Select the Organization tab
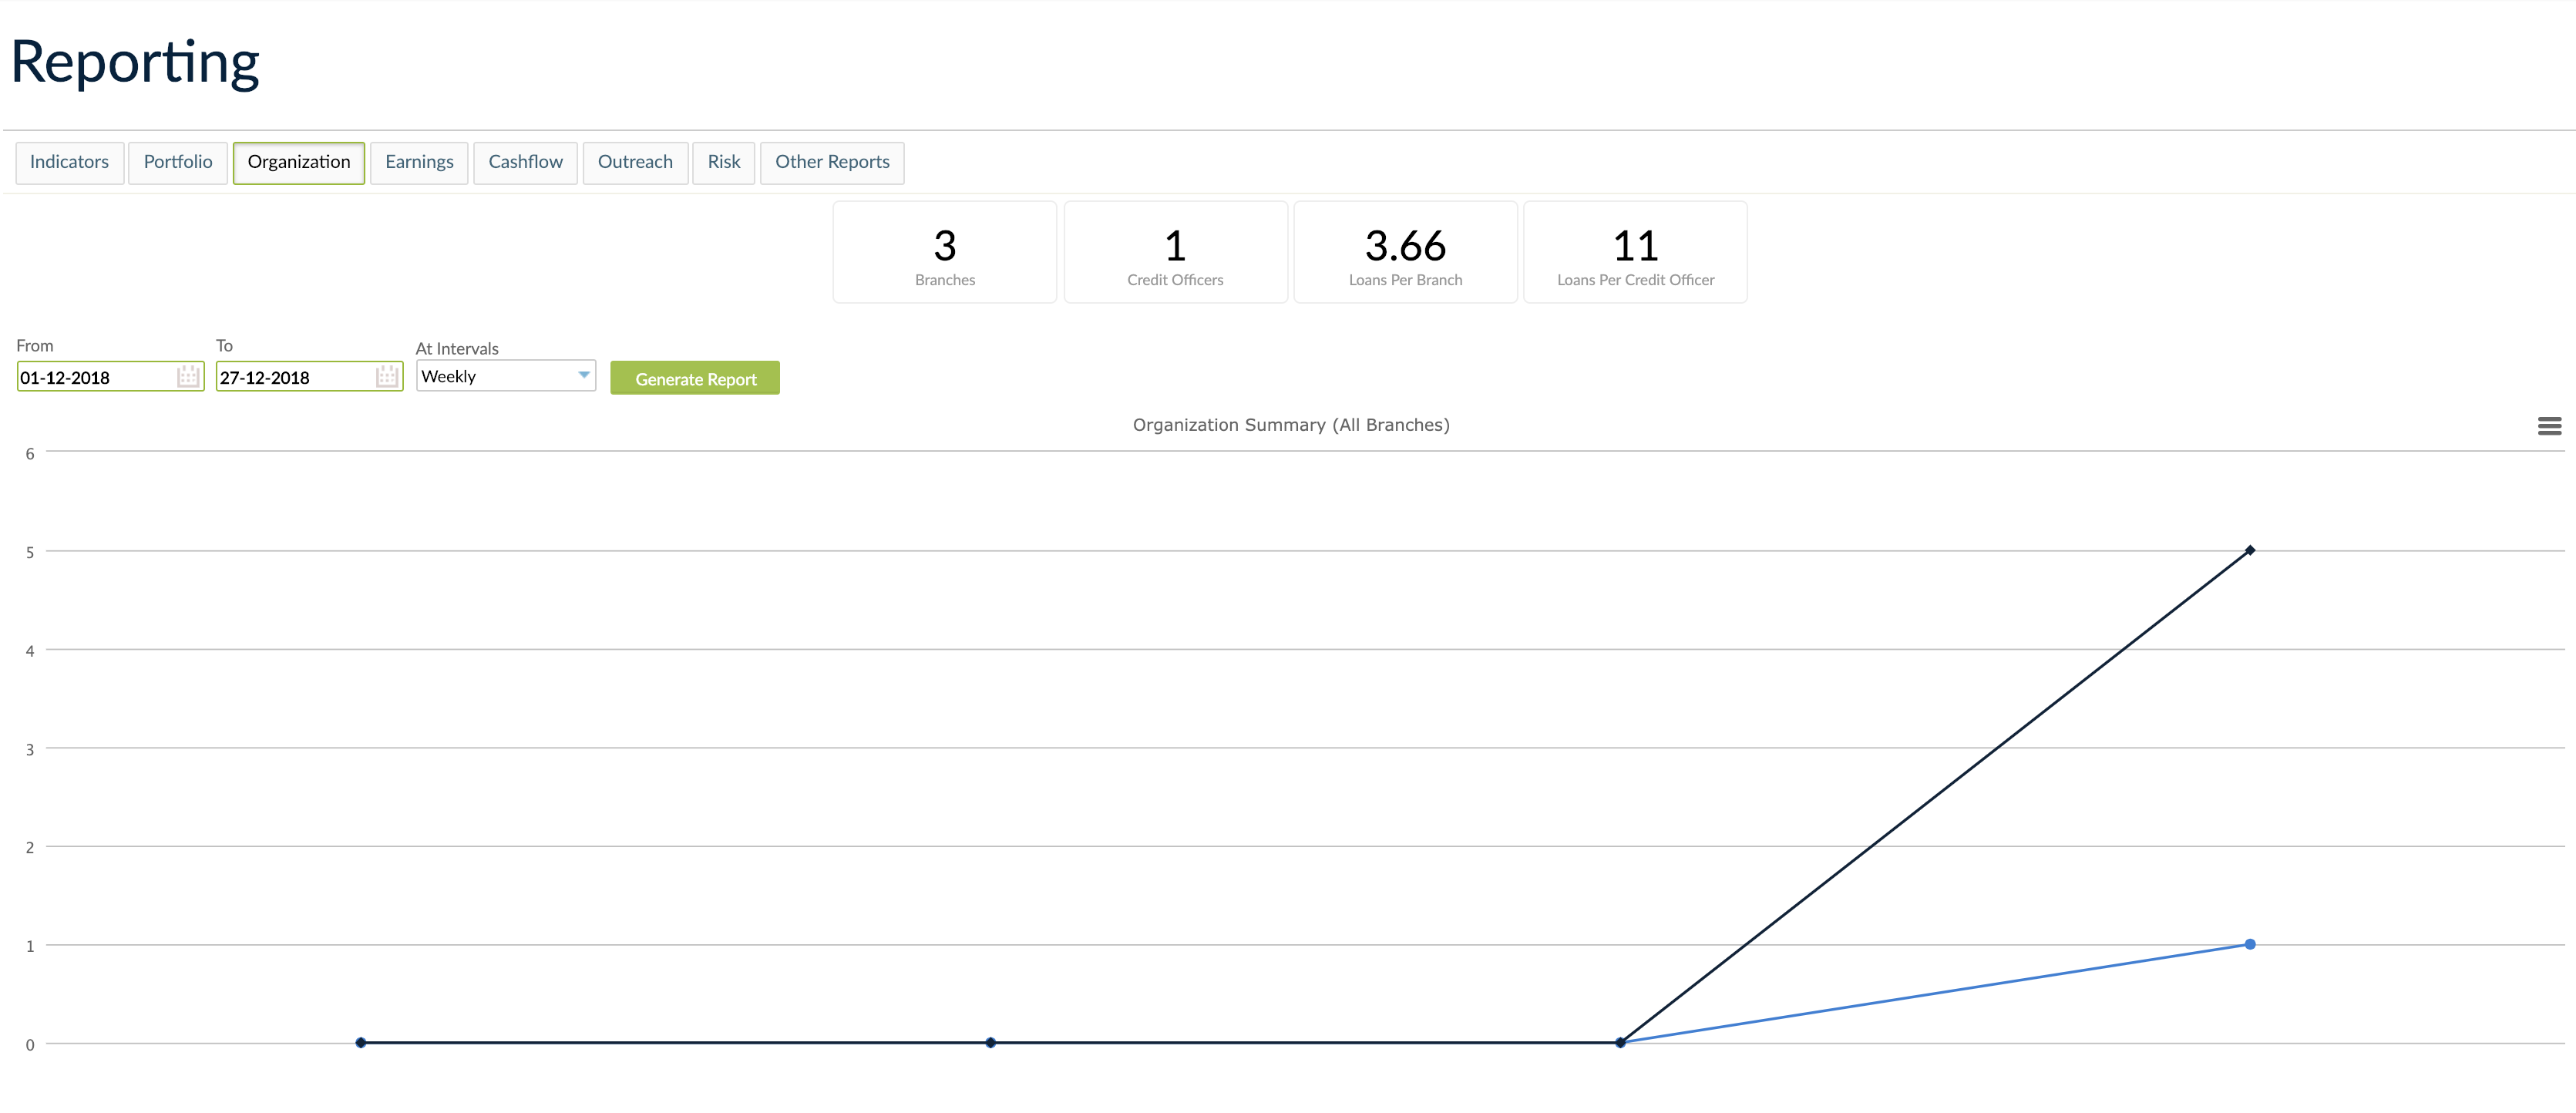The image size is (2576, 1113). click(x=298, y=162)
